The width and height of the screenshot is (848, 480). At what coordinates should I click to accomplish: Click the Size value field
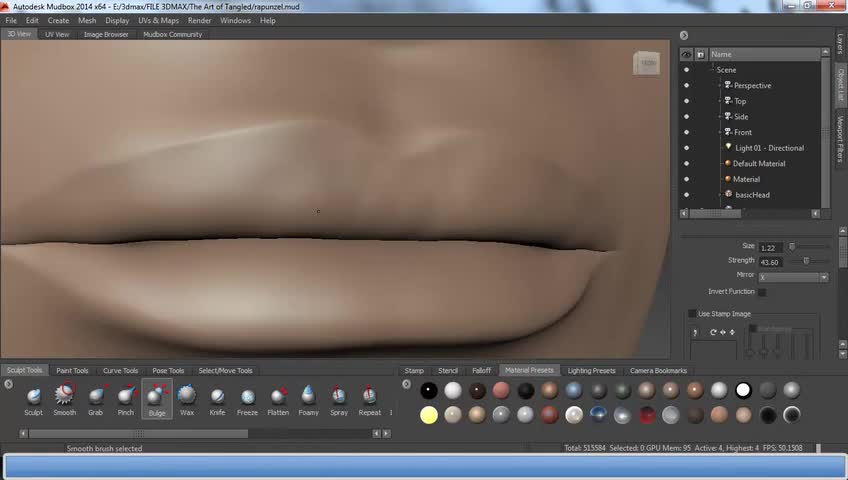[x=771, y=248]
